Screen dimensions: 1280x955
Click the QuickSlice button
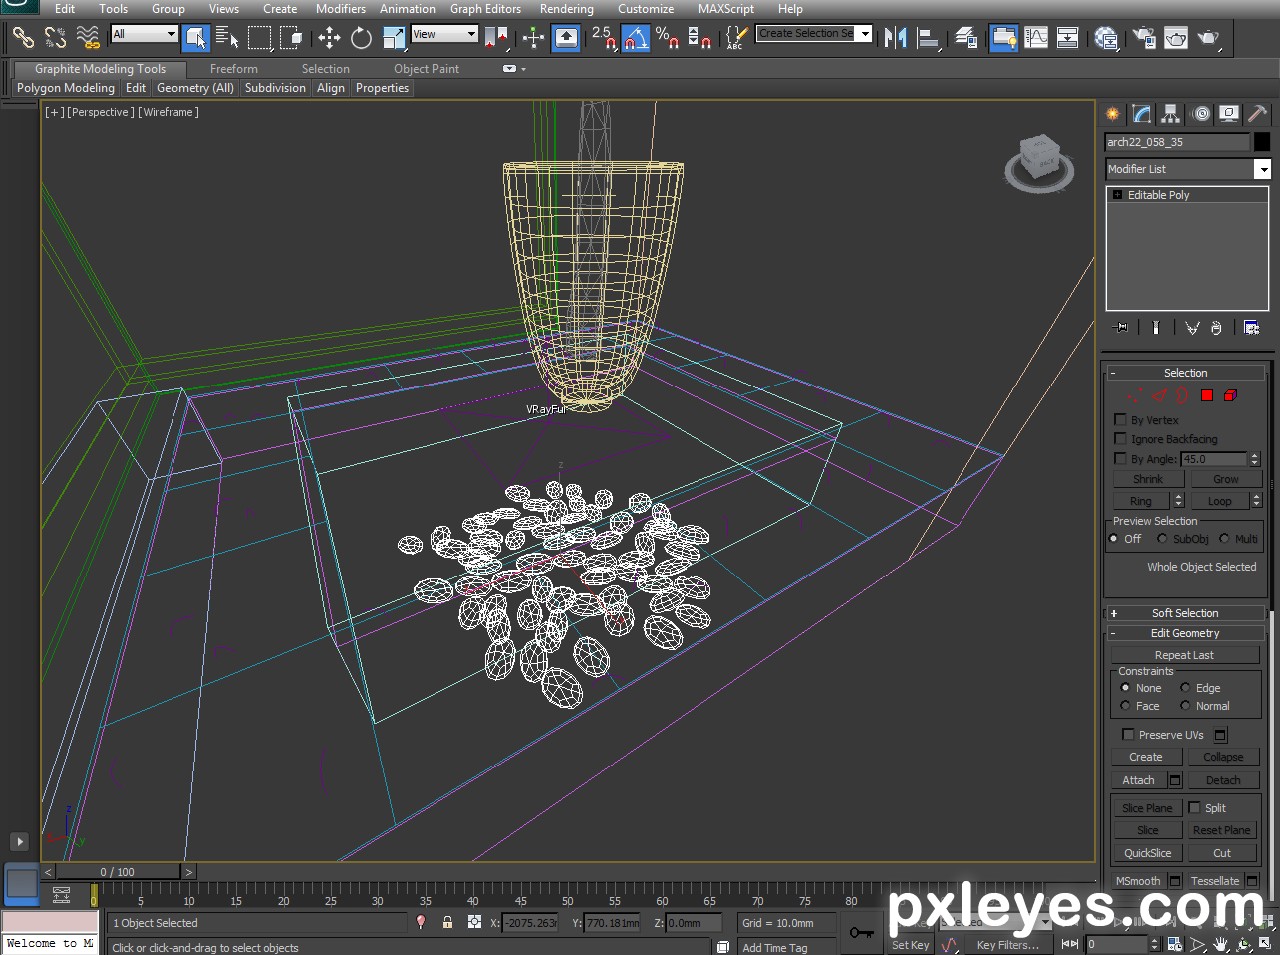(1147, 853)
